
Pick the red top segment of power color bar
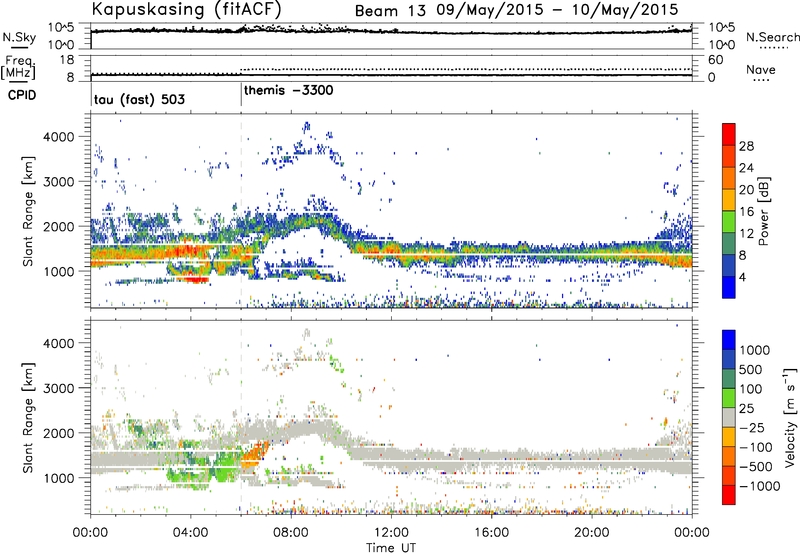click(x=729, y=134)
